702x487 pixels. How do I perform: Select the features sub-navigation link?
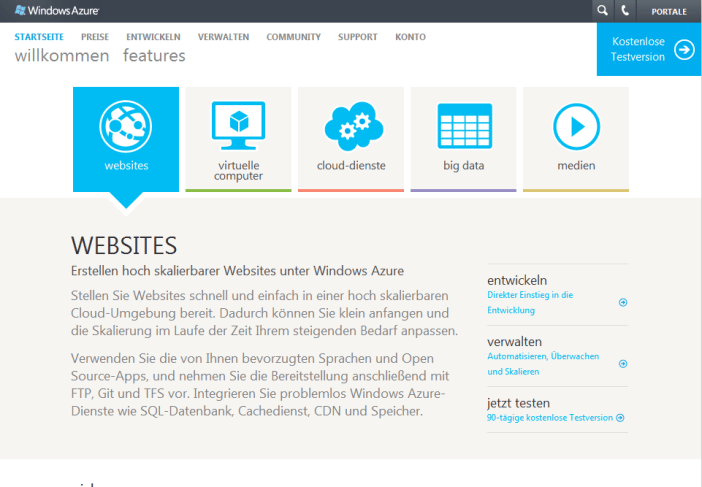154,56
